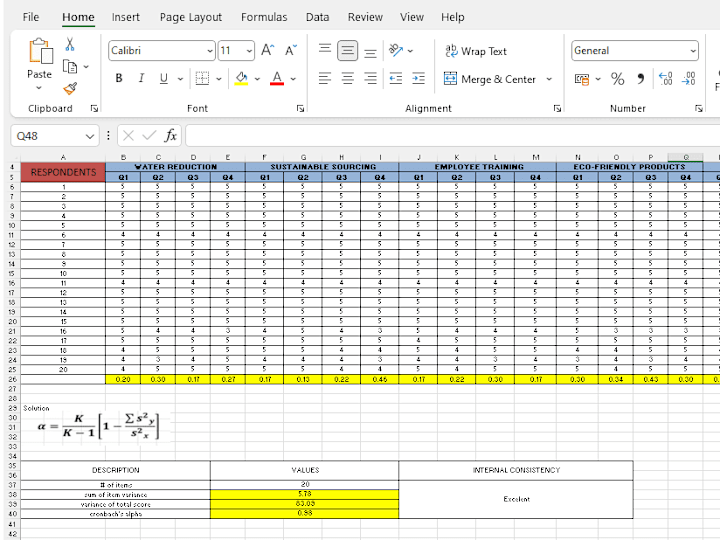
Task: Expand the Paste options arrow
Action: click(39, 88)
